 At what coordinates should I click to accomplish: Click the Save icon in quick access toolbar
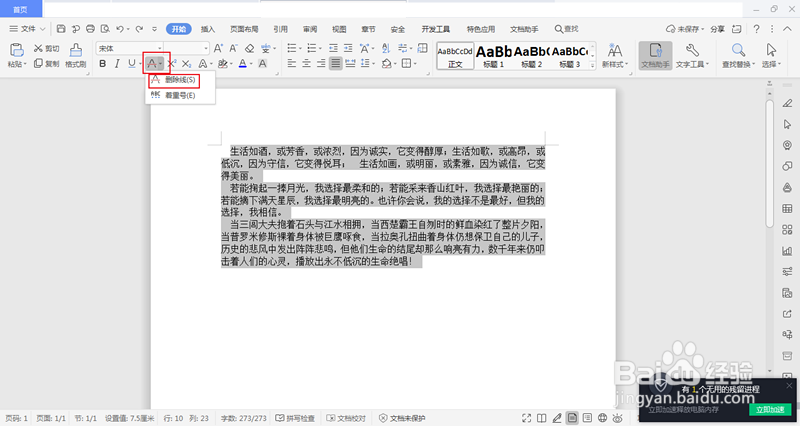point(61,29)
